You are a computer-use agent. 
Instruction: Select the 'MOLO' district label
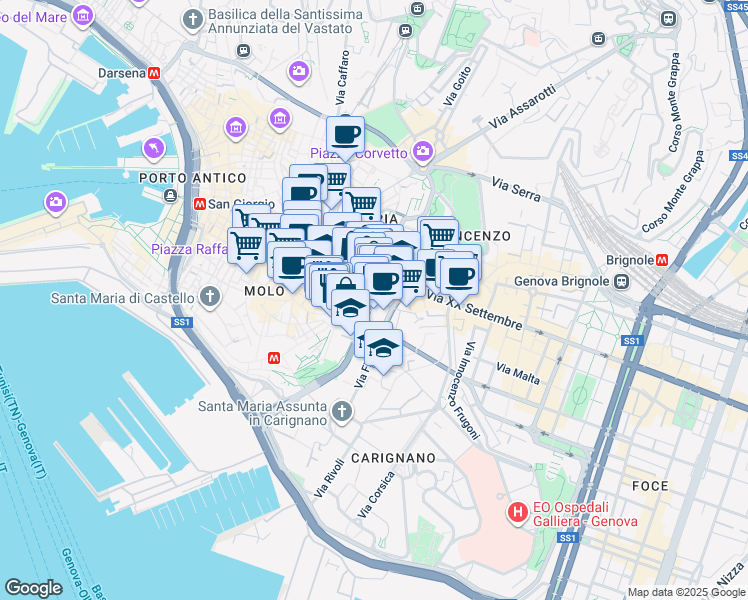coord(264,290)
